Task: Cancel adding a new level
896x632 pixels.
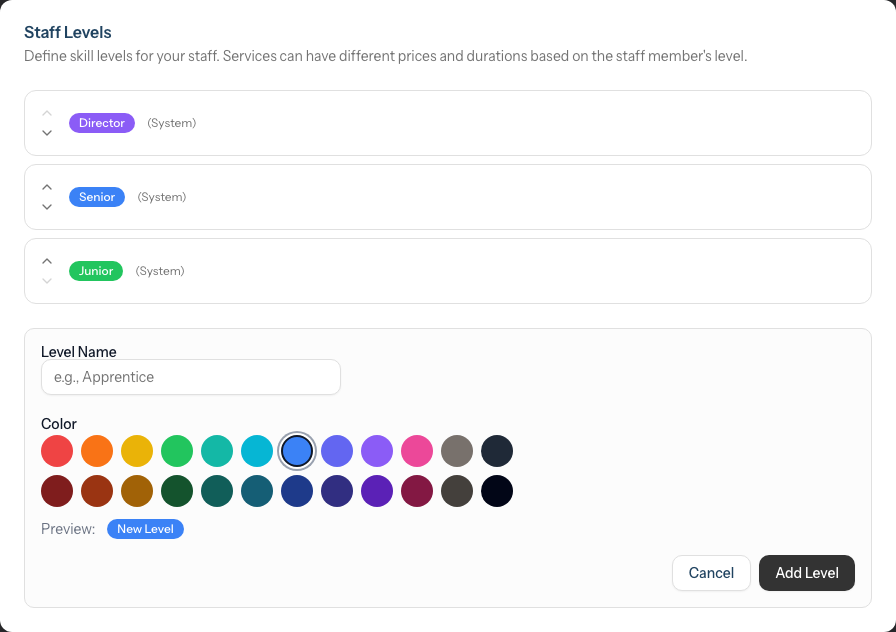Action: coord(711,573)
